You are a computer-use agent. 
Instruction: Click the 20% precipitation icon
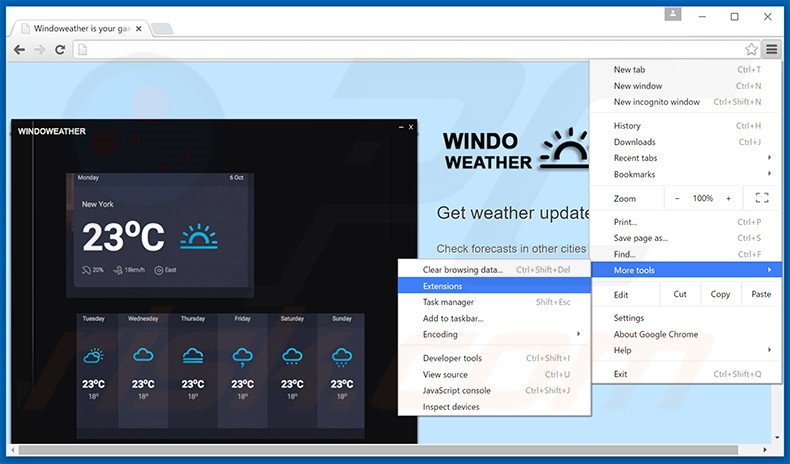point(86,271)
